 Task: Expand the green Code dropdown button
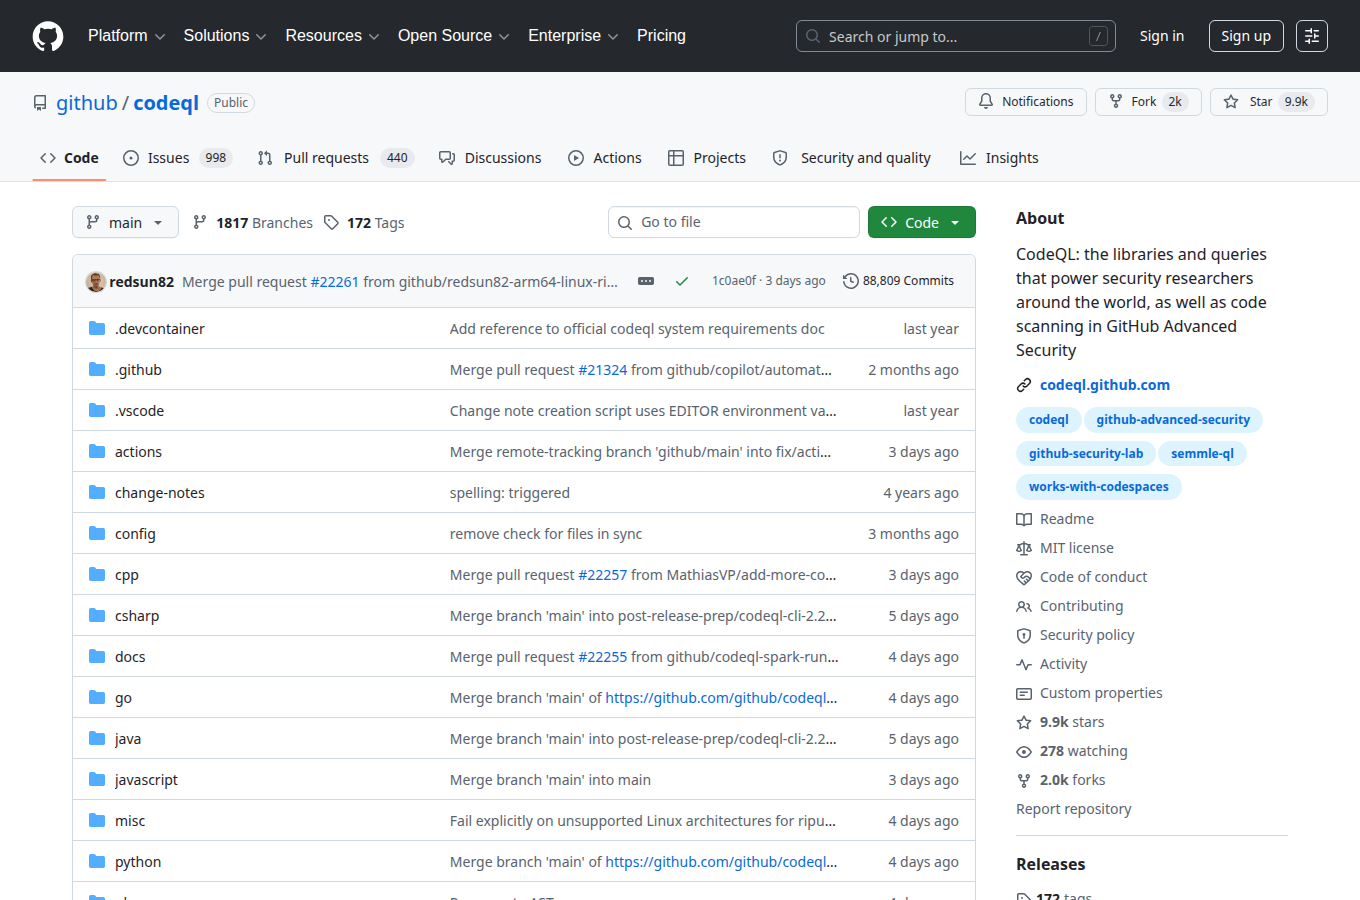[x=922, y=222]
